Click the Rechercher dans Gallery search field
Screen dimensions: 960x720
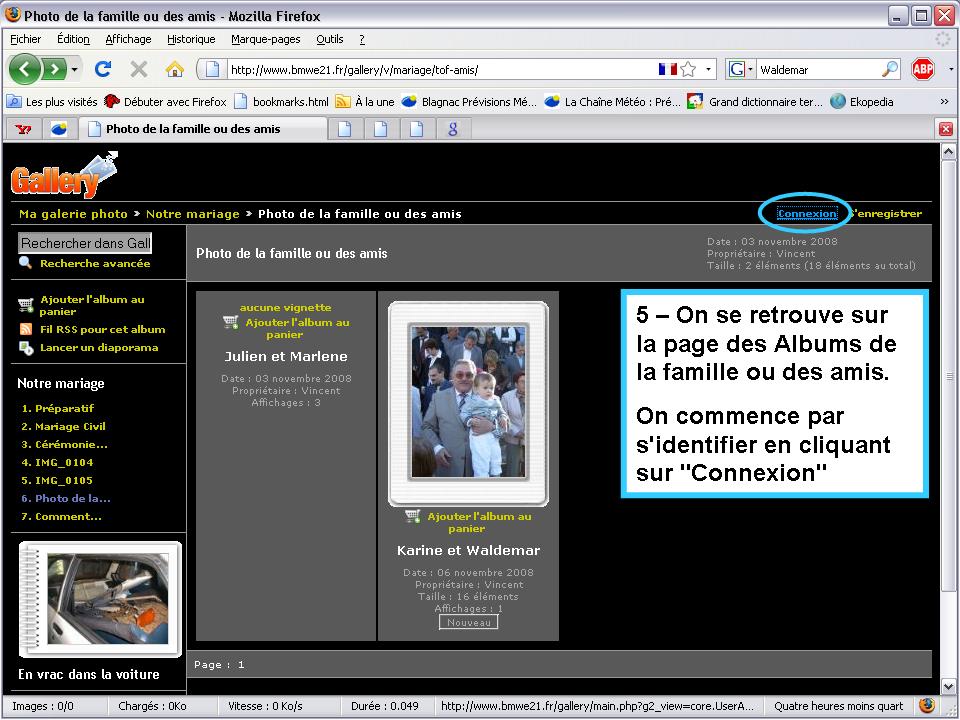point(86,243)
